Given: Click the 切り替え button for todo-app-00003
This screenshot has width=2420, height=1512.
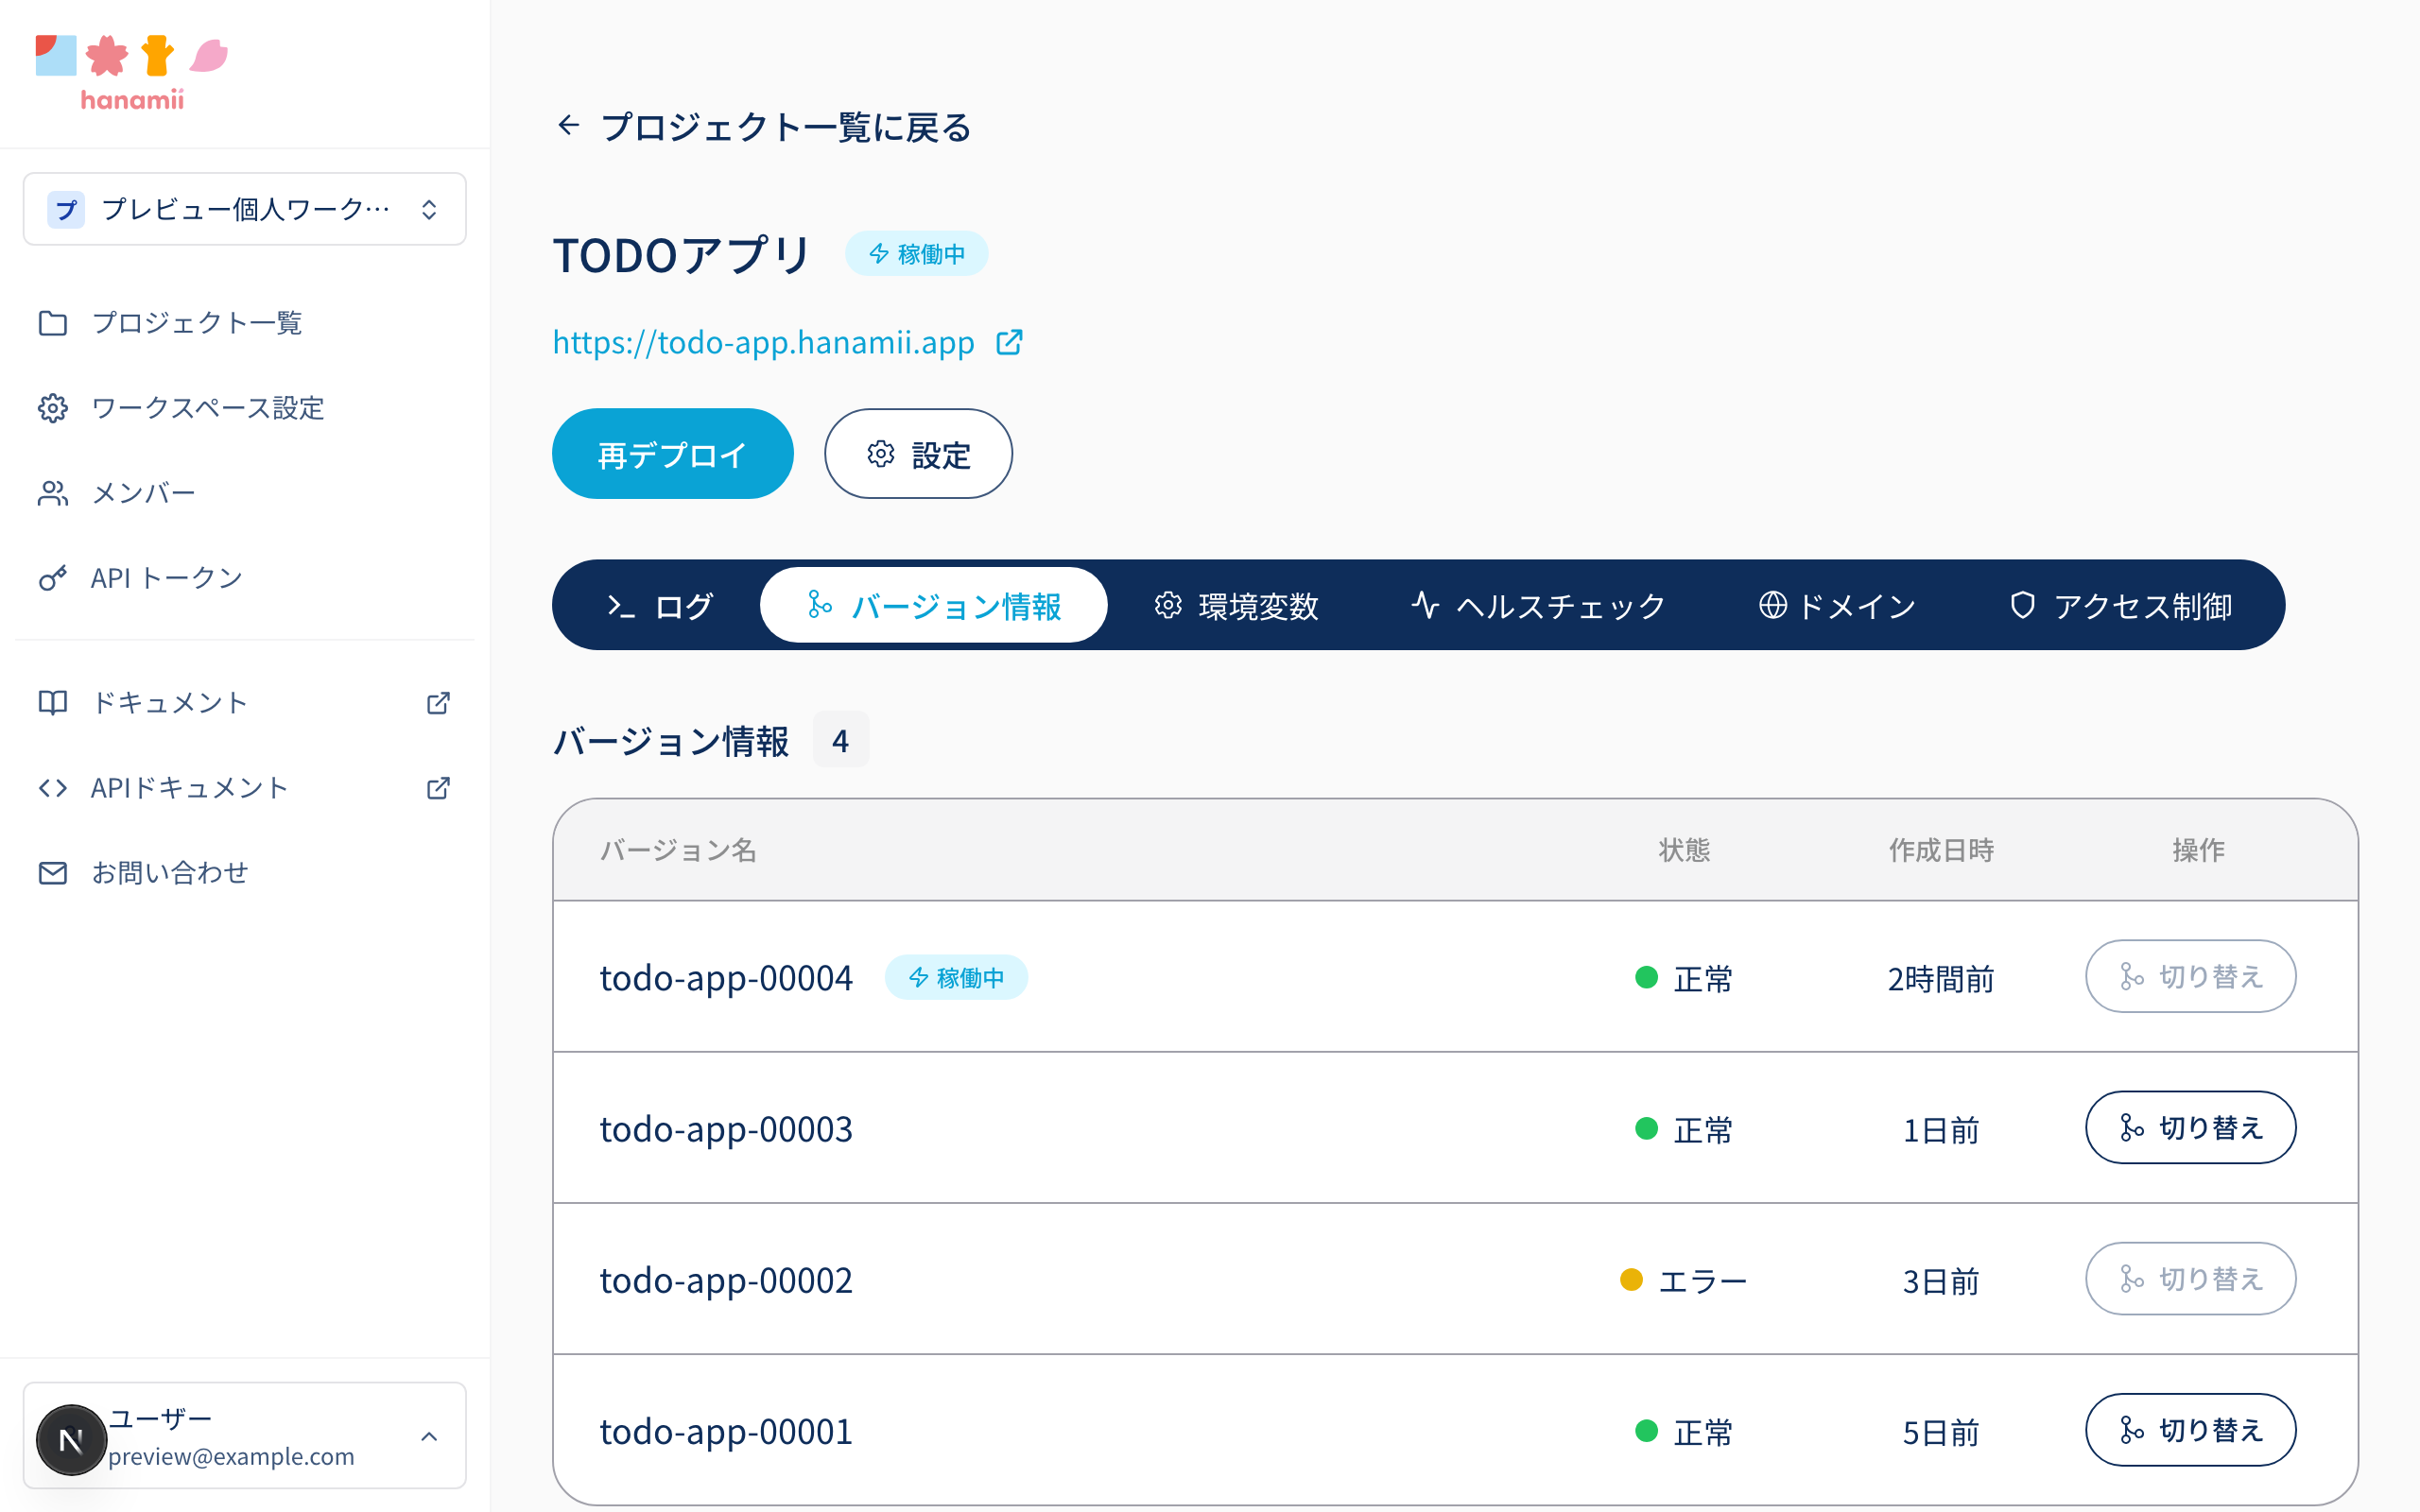Looking at the screenshot, I should (2190, 1127).
